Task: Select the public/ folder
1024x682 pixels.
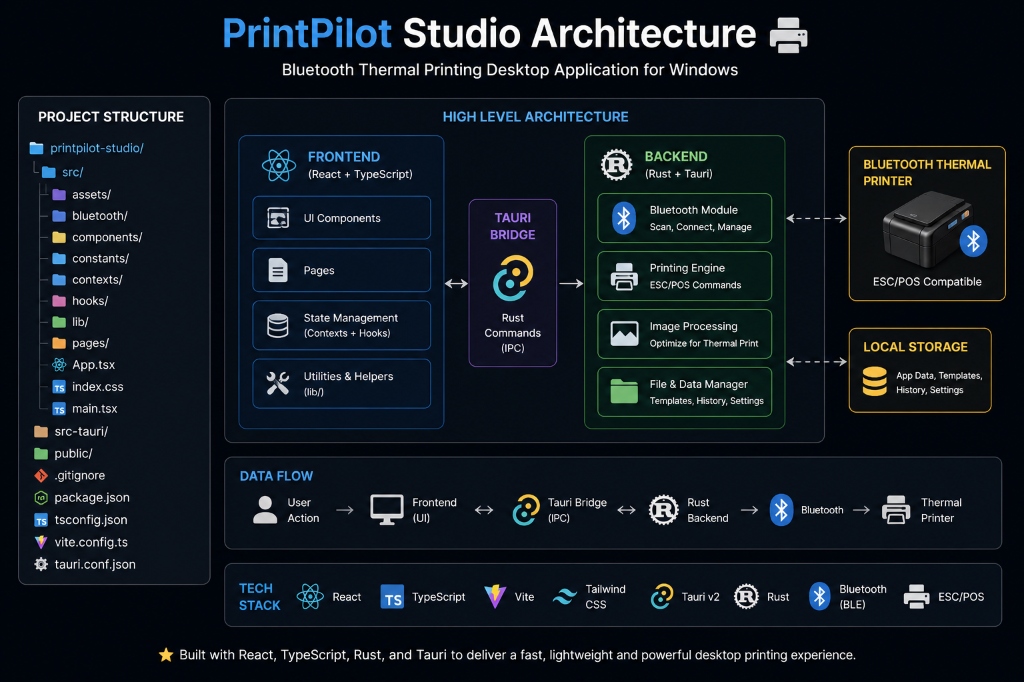Action: [63, 453]
